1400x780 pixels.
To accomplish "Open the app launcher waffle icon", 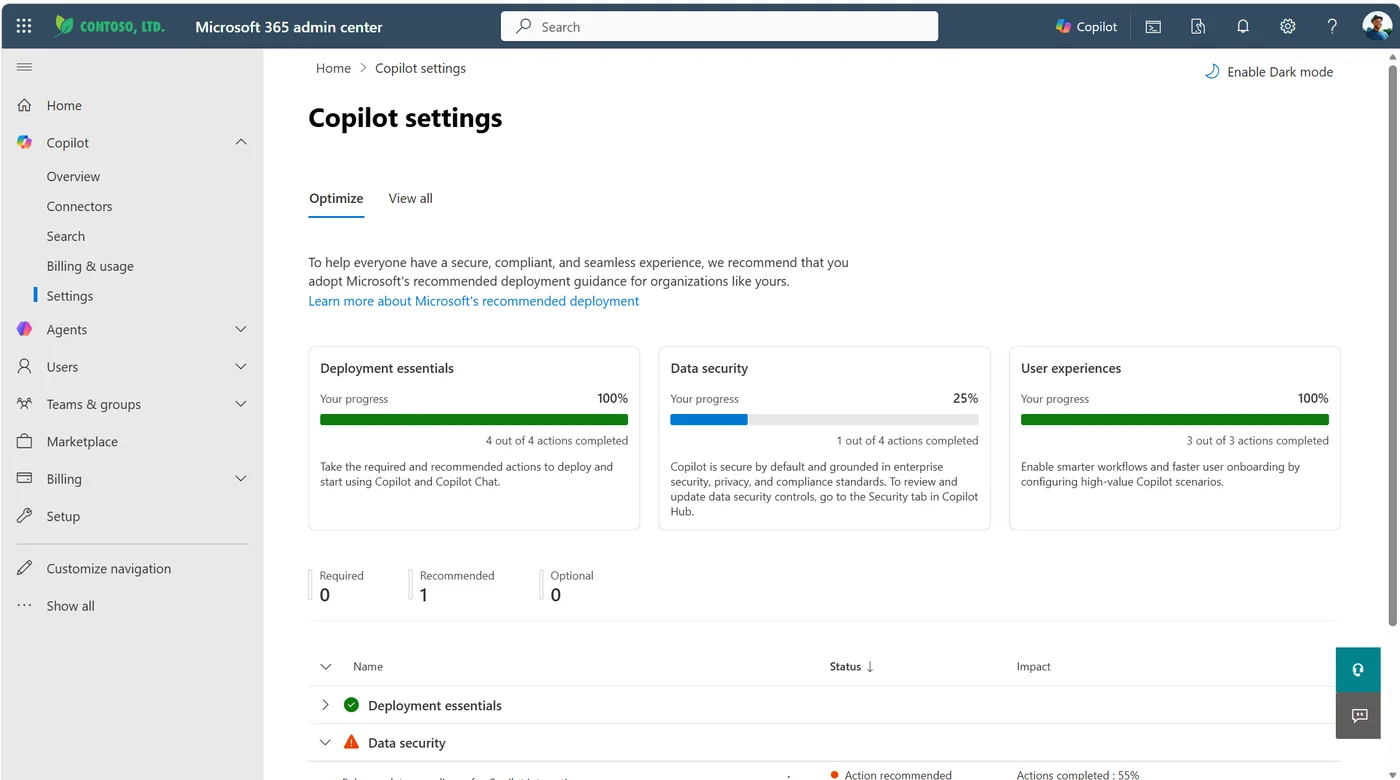I will pyautogui.click(x=24, y=27).
